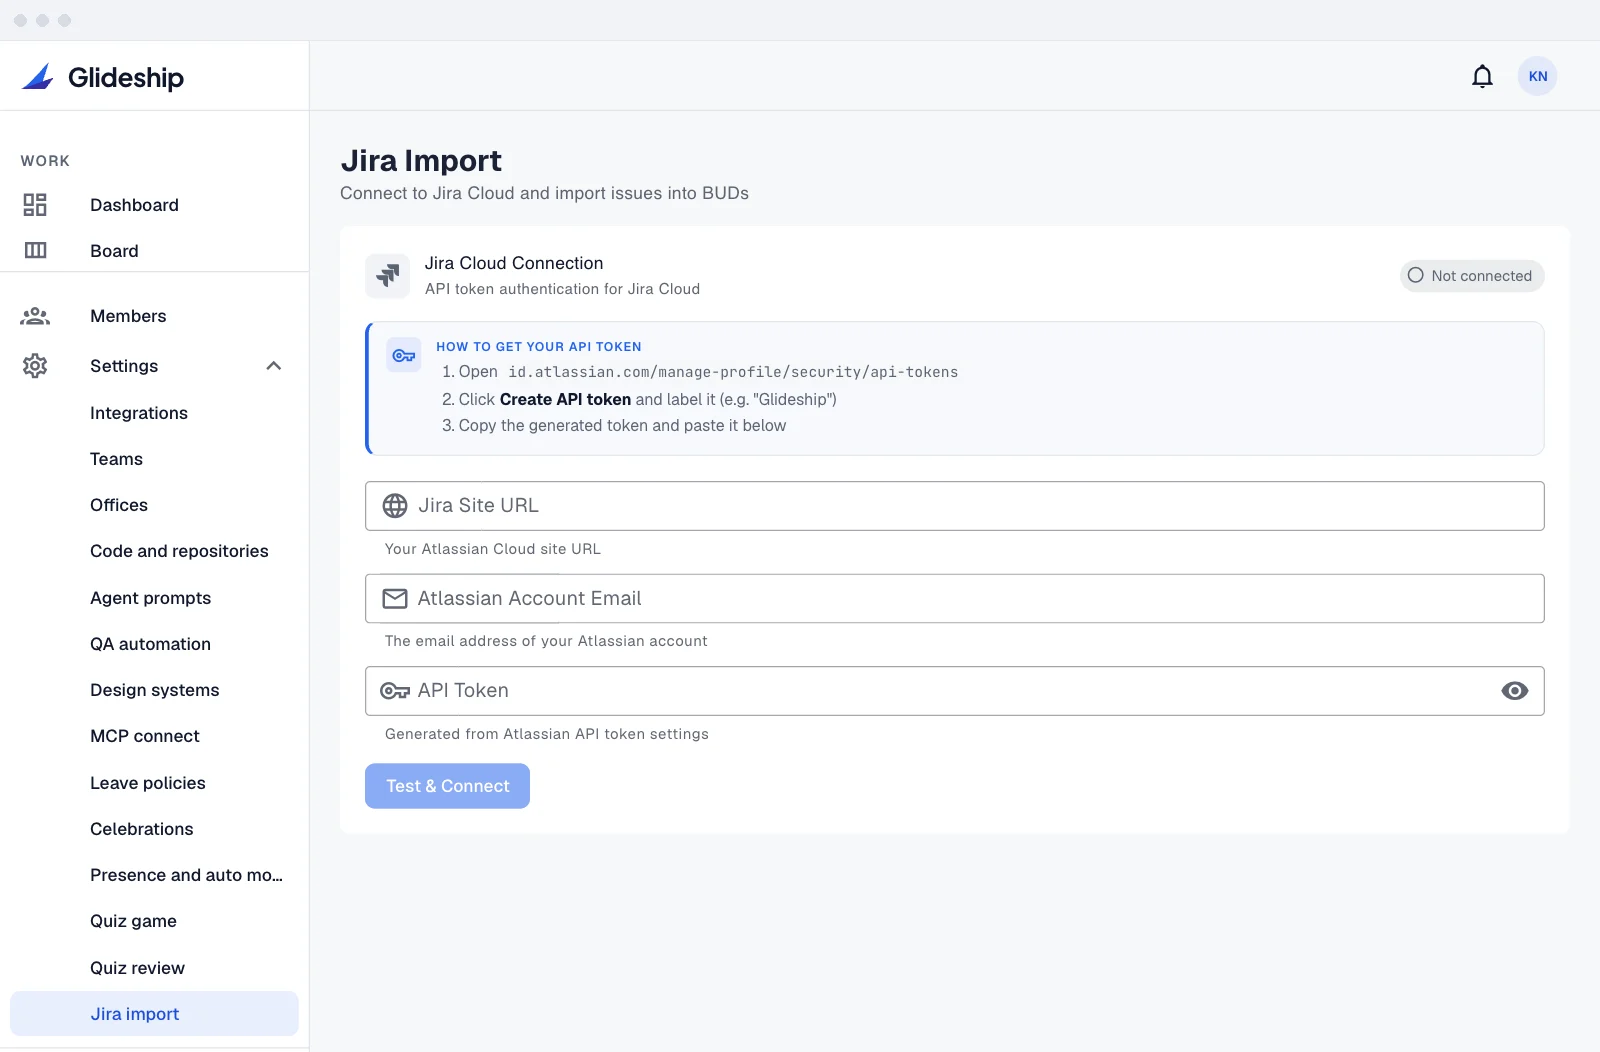
Task: Show the API token with eye icon
Action: [1514, 691]
